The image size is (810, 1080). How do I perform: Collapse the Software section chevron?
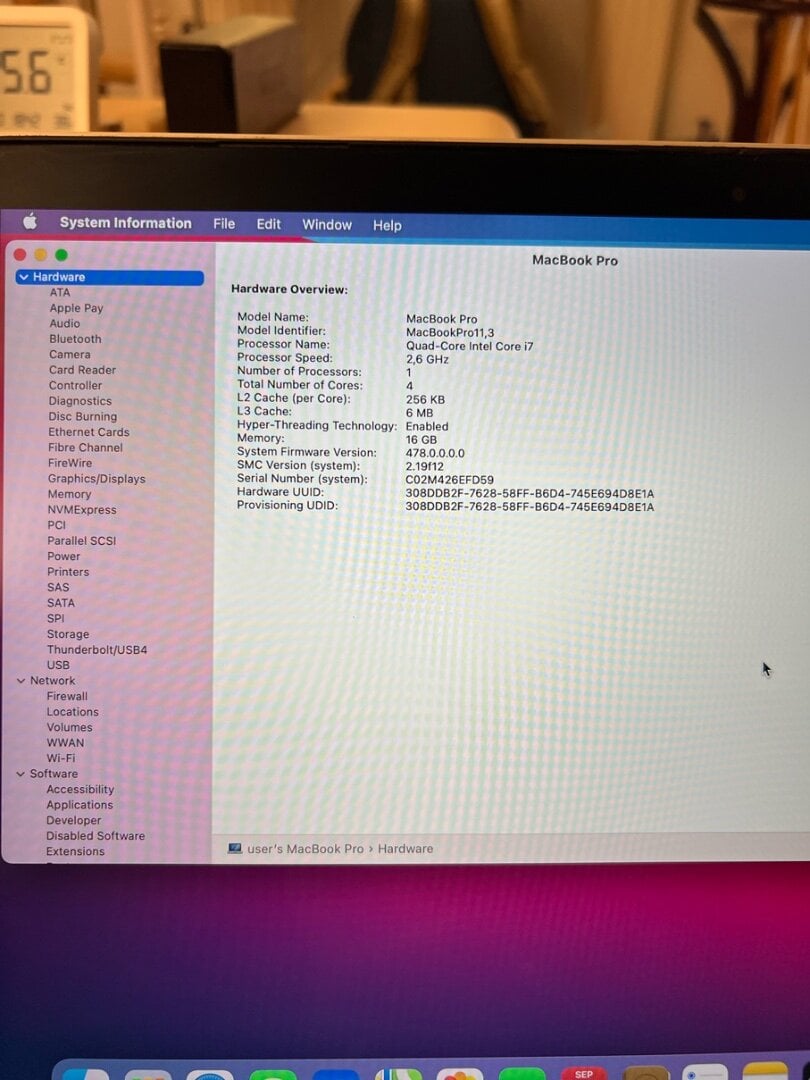pyautogui.click(x=20, y=774)
